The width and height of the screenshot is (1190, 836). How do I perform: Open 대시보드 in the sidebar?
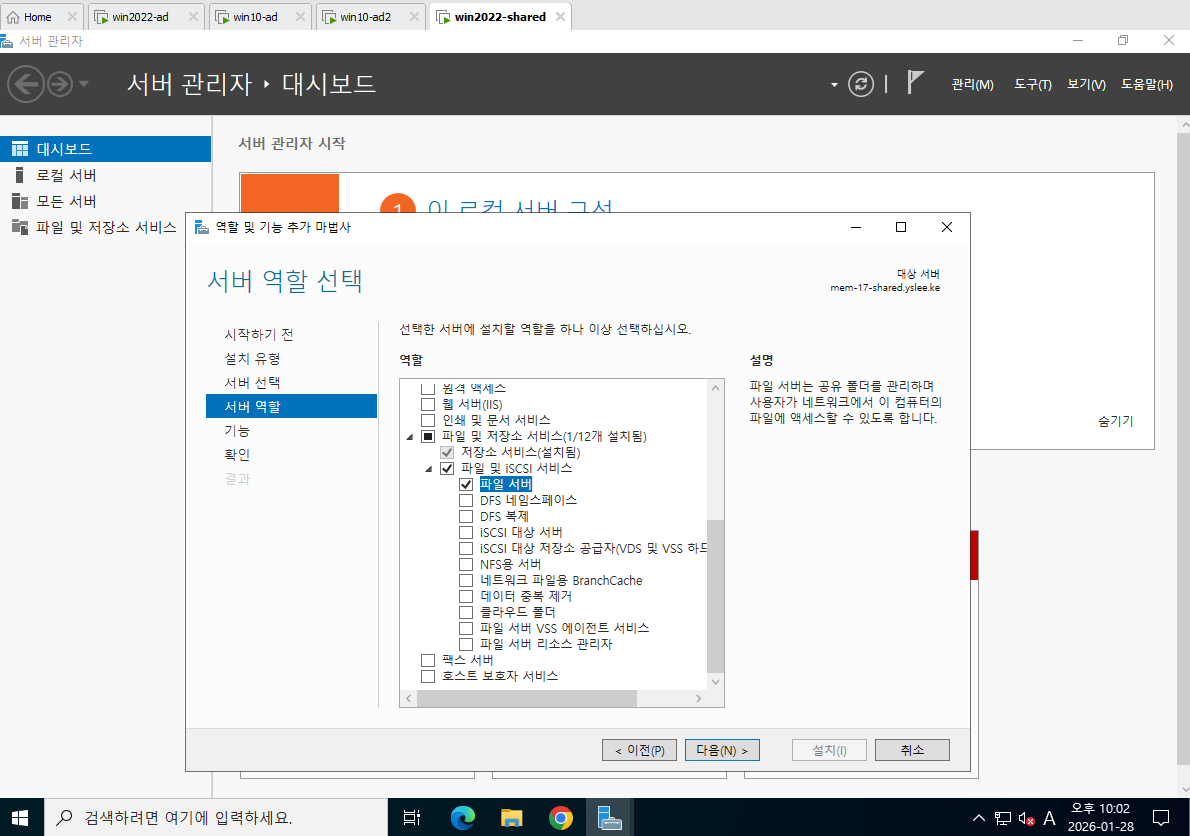(105, 149)
